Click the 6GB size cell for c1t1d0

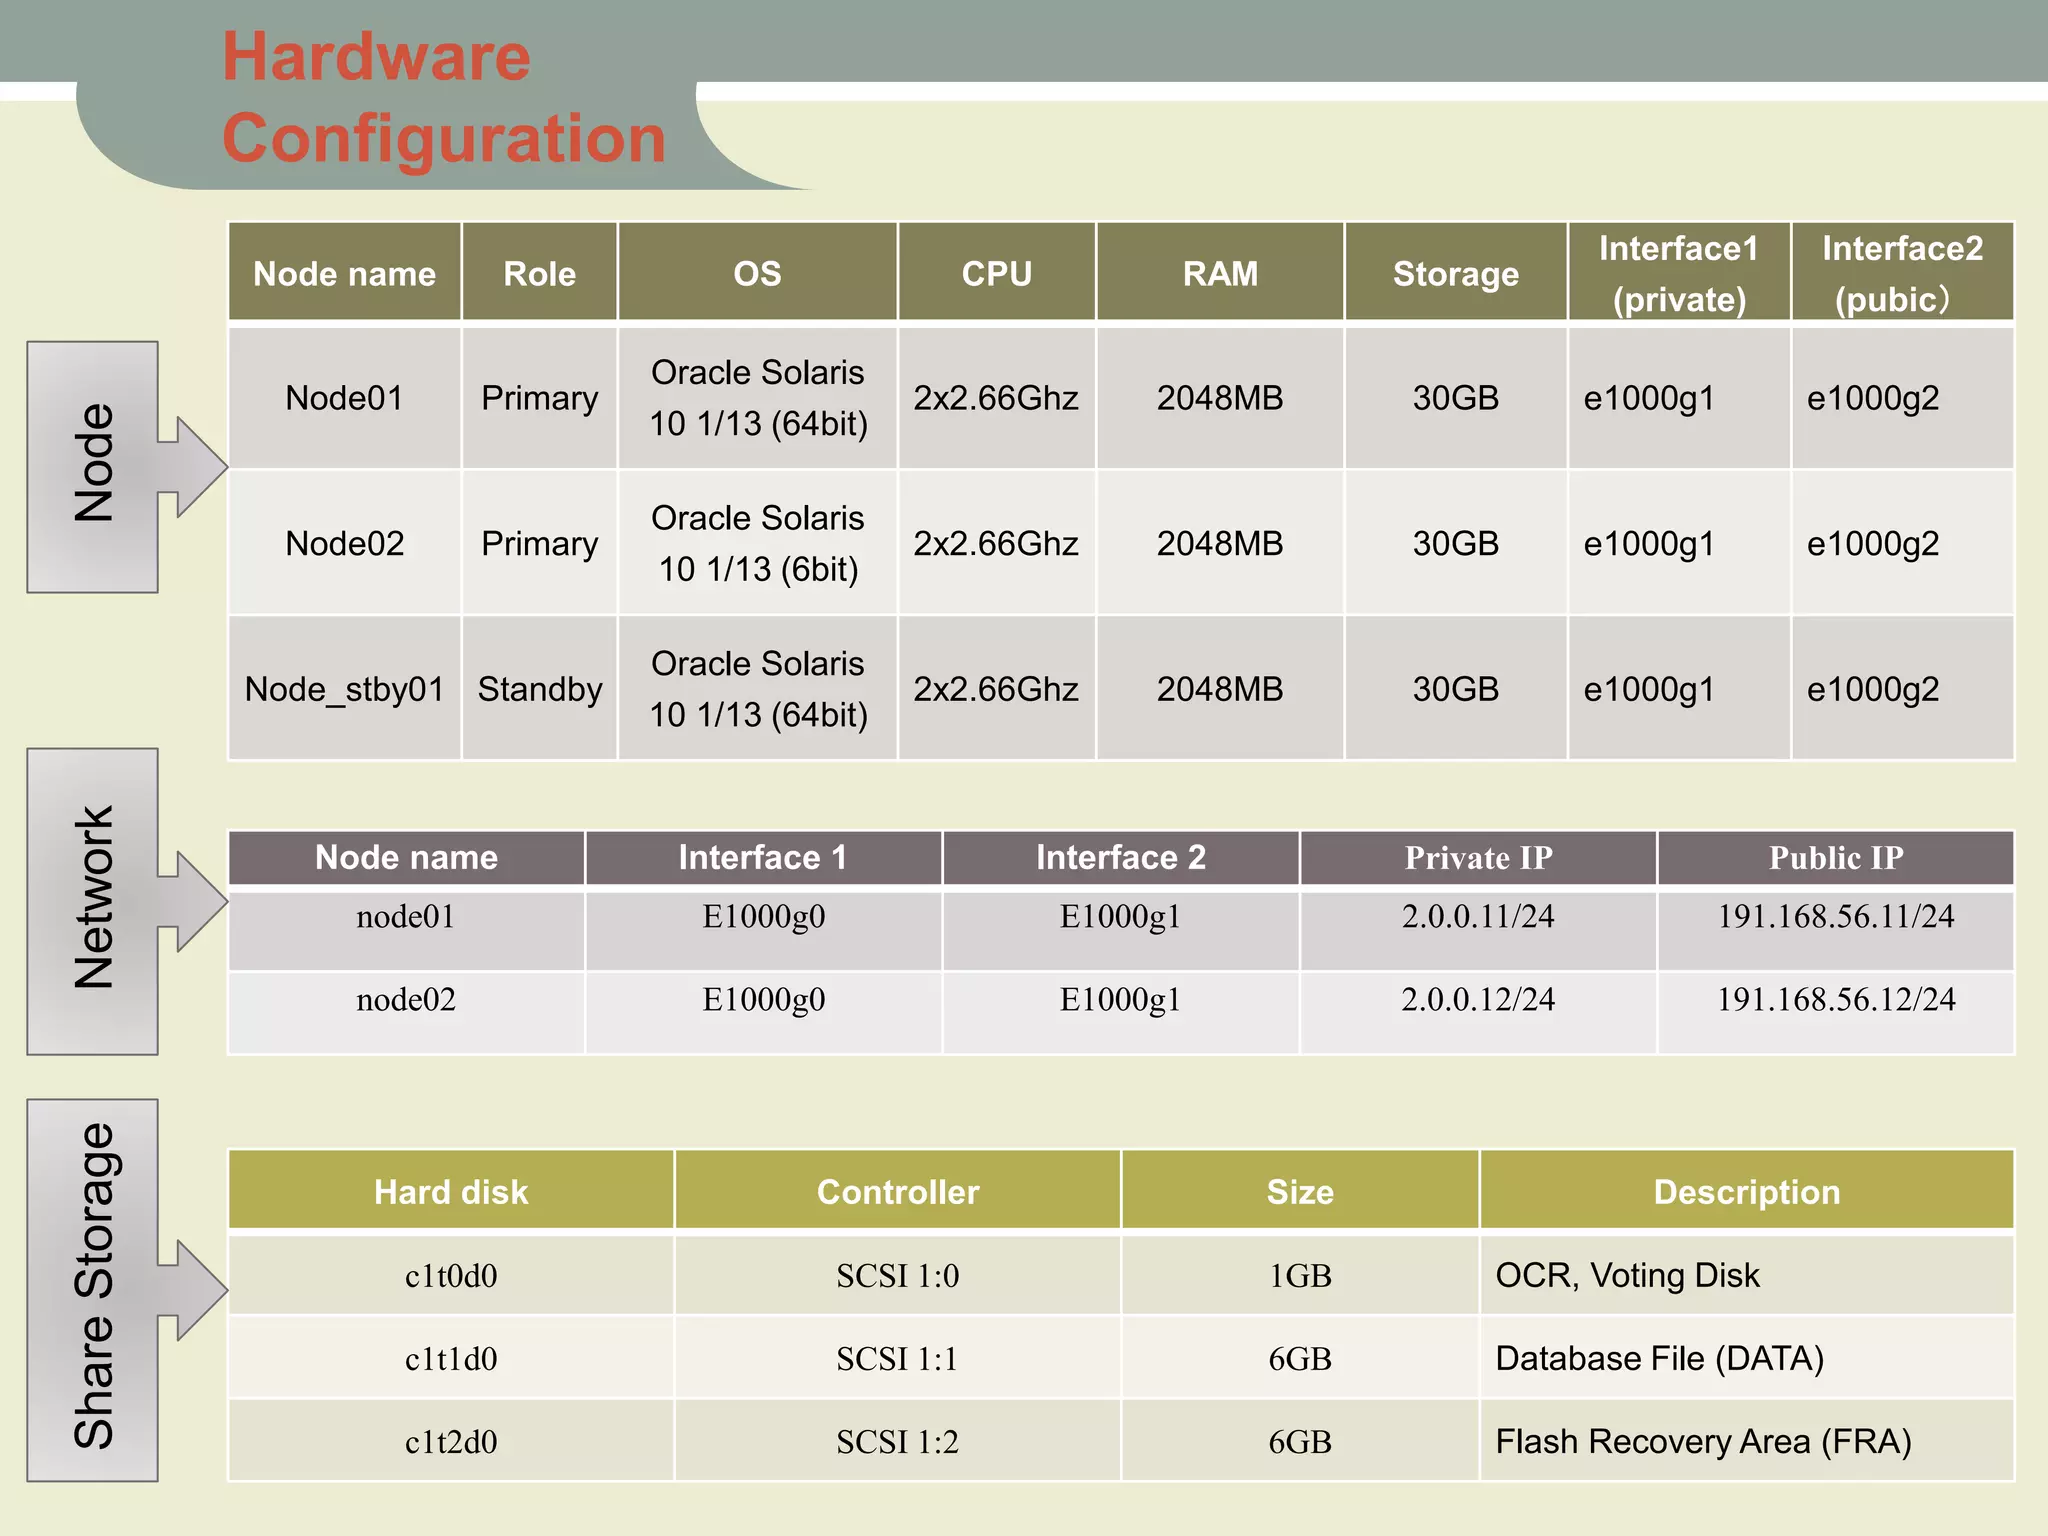pyautogui.click(x=1300, y=1358)
